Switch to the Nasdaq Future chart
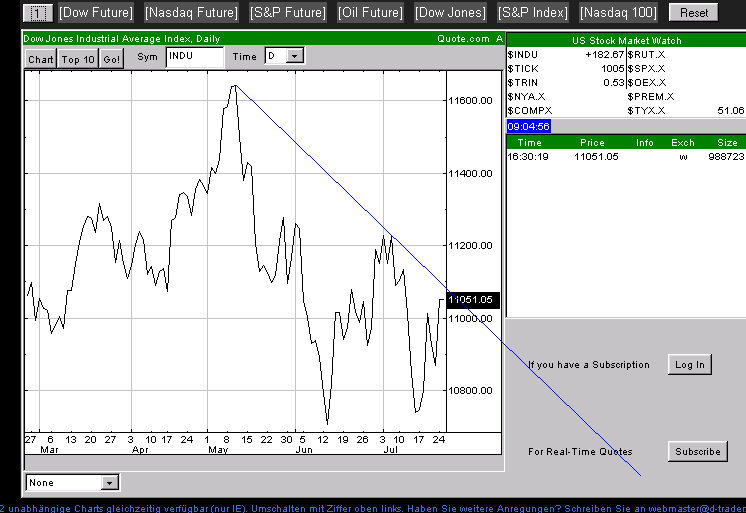Screen dimensions: 746x513 tap(191, 13)
